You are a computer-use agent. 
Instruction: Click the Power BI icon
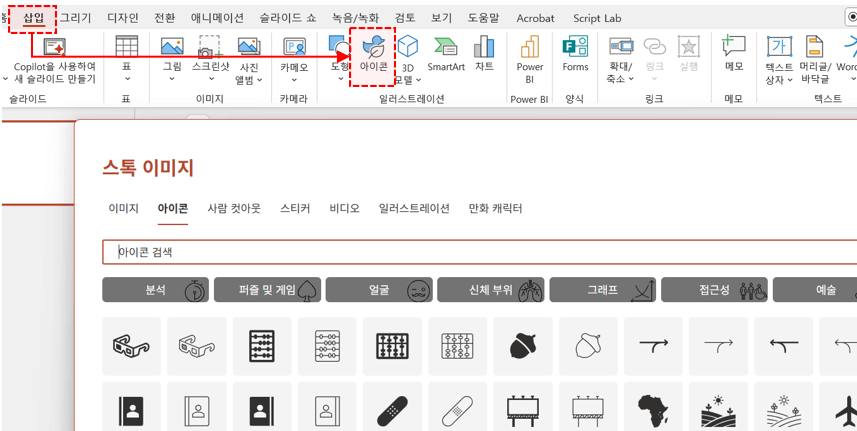[530, 46]
